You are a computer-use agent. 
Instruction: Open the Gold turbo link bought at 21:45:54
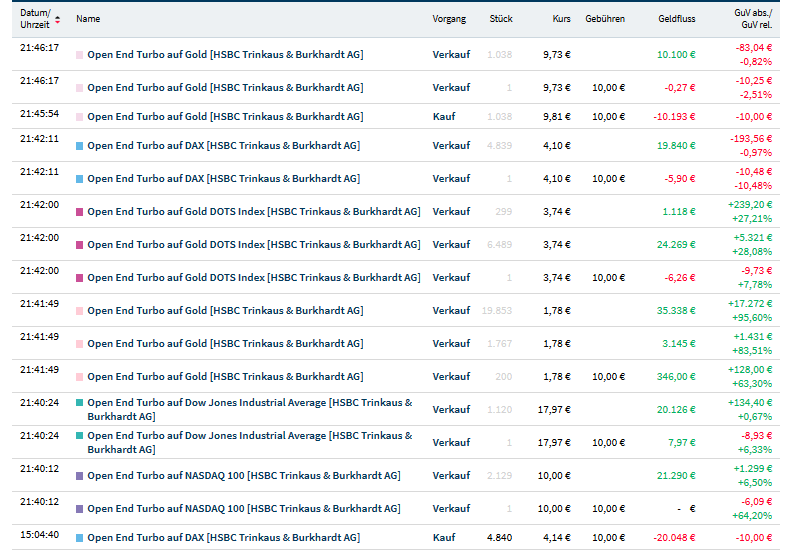(225, 117)
